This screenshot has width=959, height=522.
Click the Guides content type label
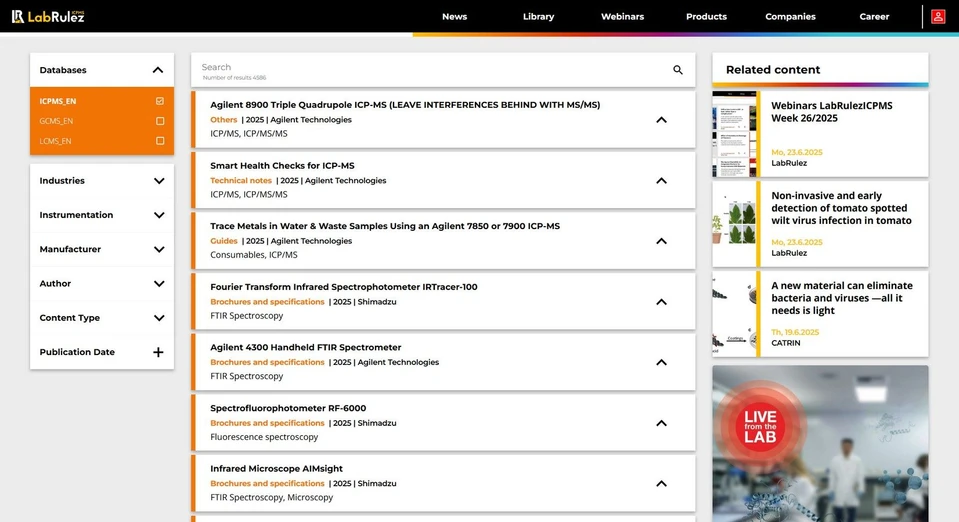(223, 241)
